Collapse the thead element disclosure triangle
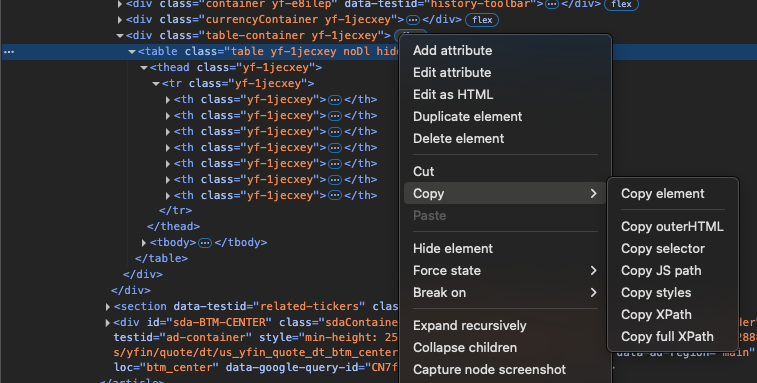 [x=144, y=68]
